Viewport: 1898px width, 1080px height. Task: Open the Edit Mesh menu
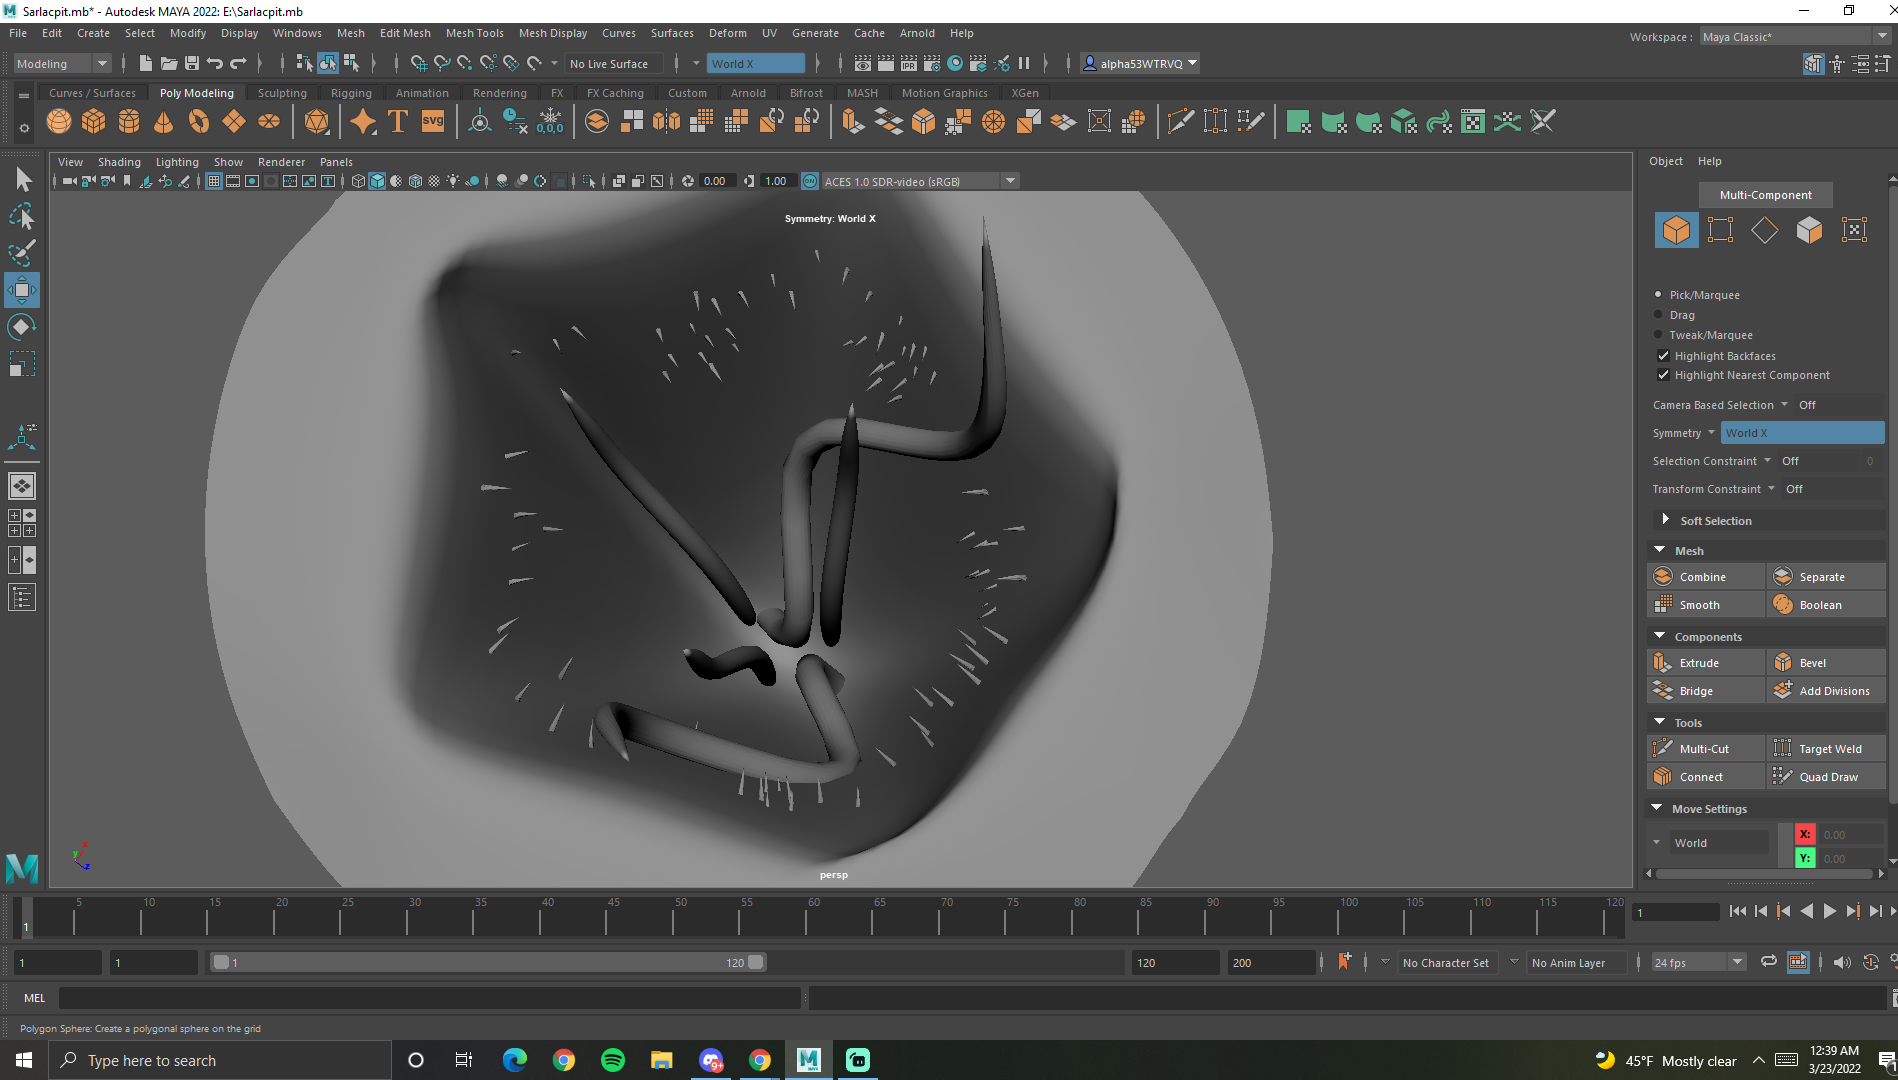click(405, 33)
